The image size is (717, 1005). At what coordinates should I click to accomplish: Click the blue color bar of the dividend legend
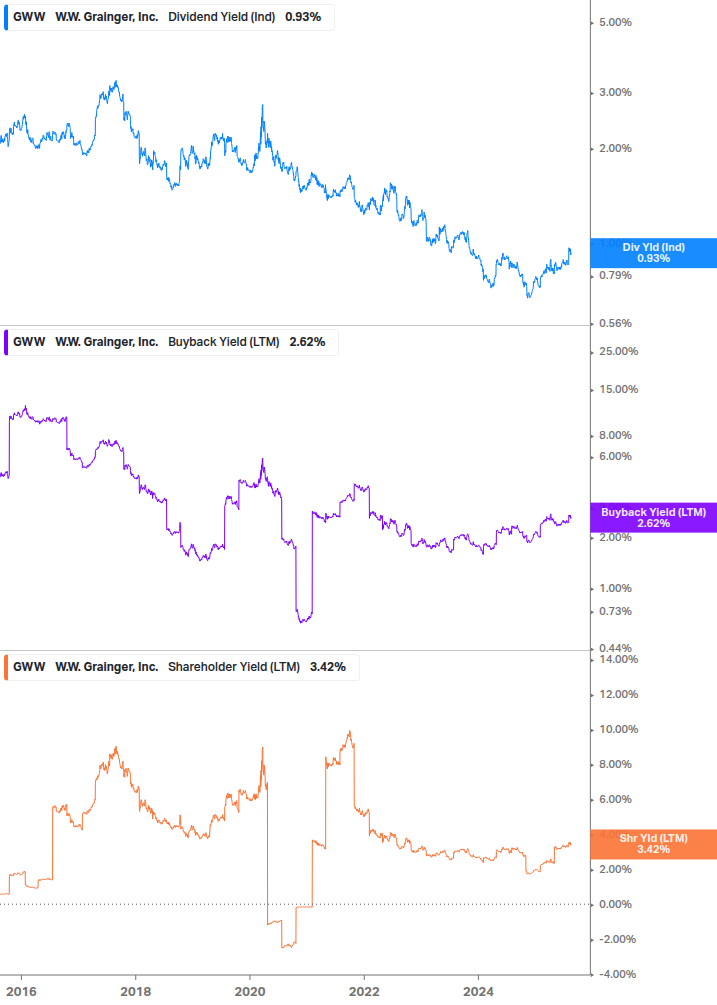click(6, 17)
